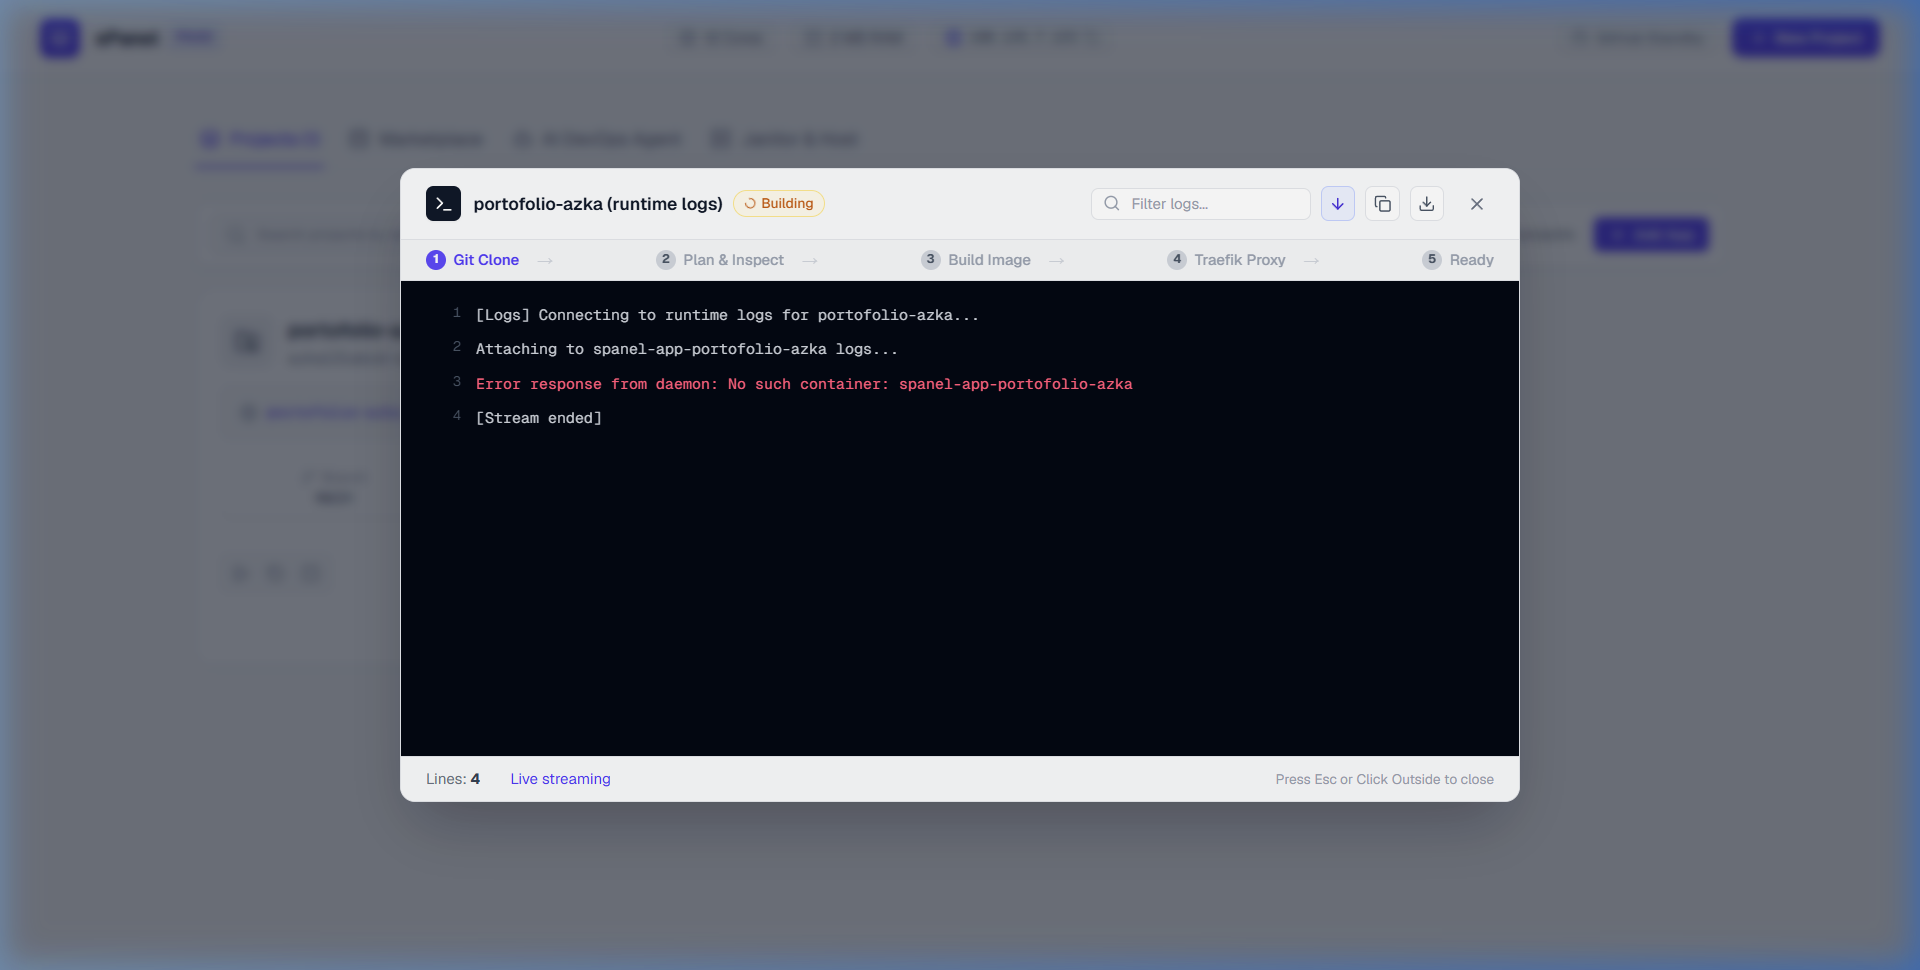The image size is (1920, 970).
Task: Click the step 2 number badge
Action: point(666,260)
